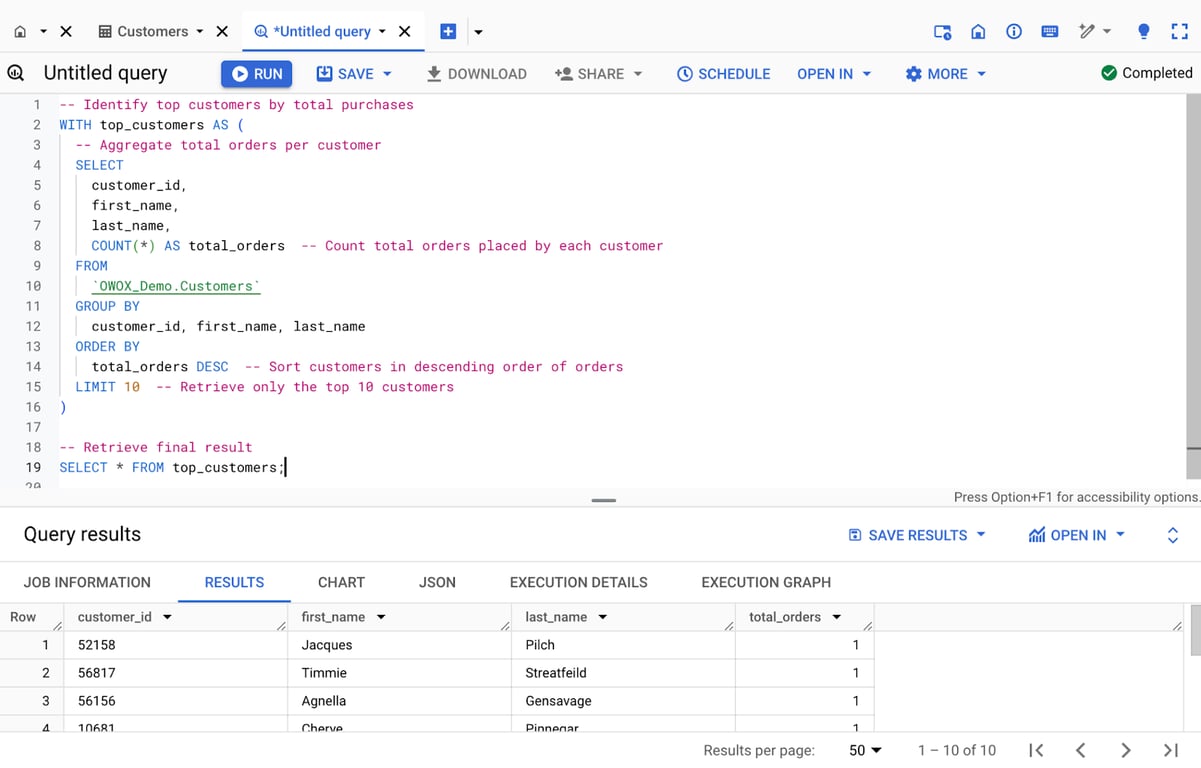Show keyboard shortcuts icon
Image resolution: width=1201 pixels, height=768 pixels.
click(x=1049, y=32)
